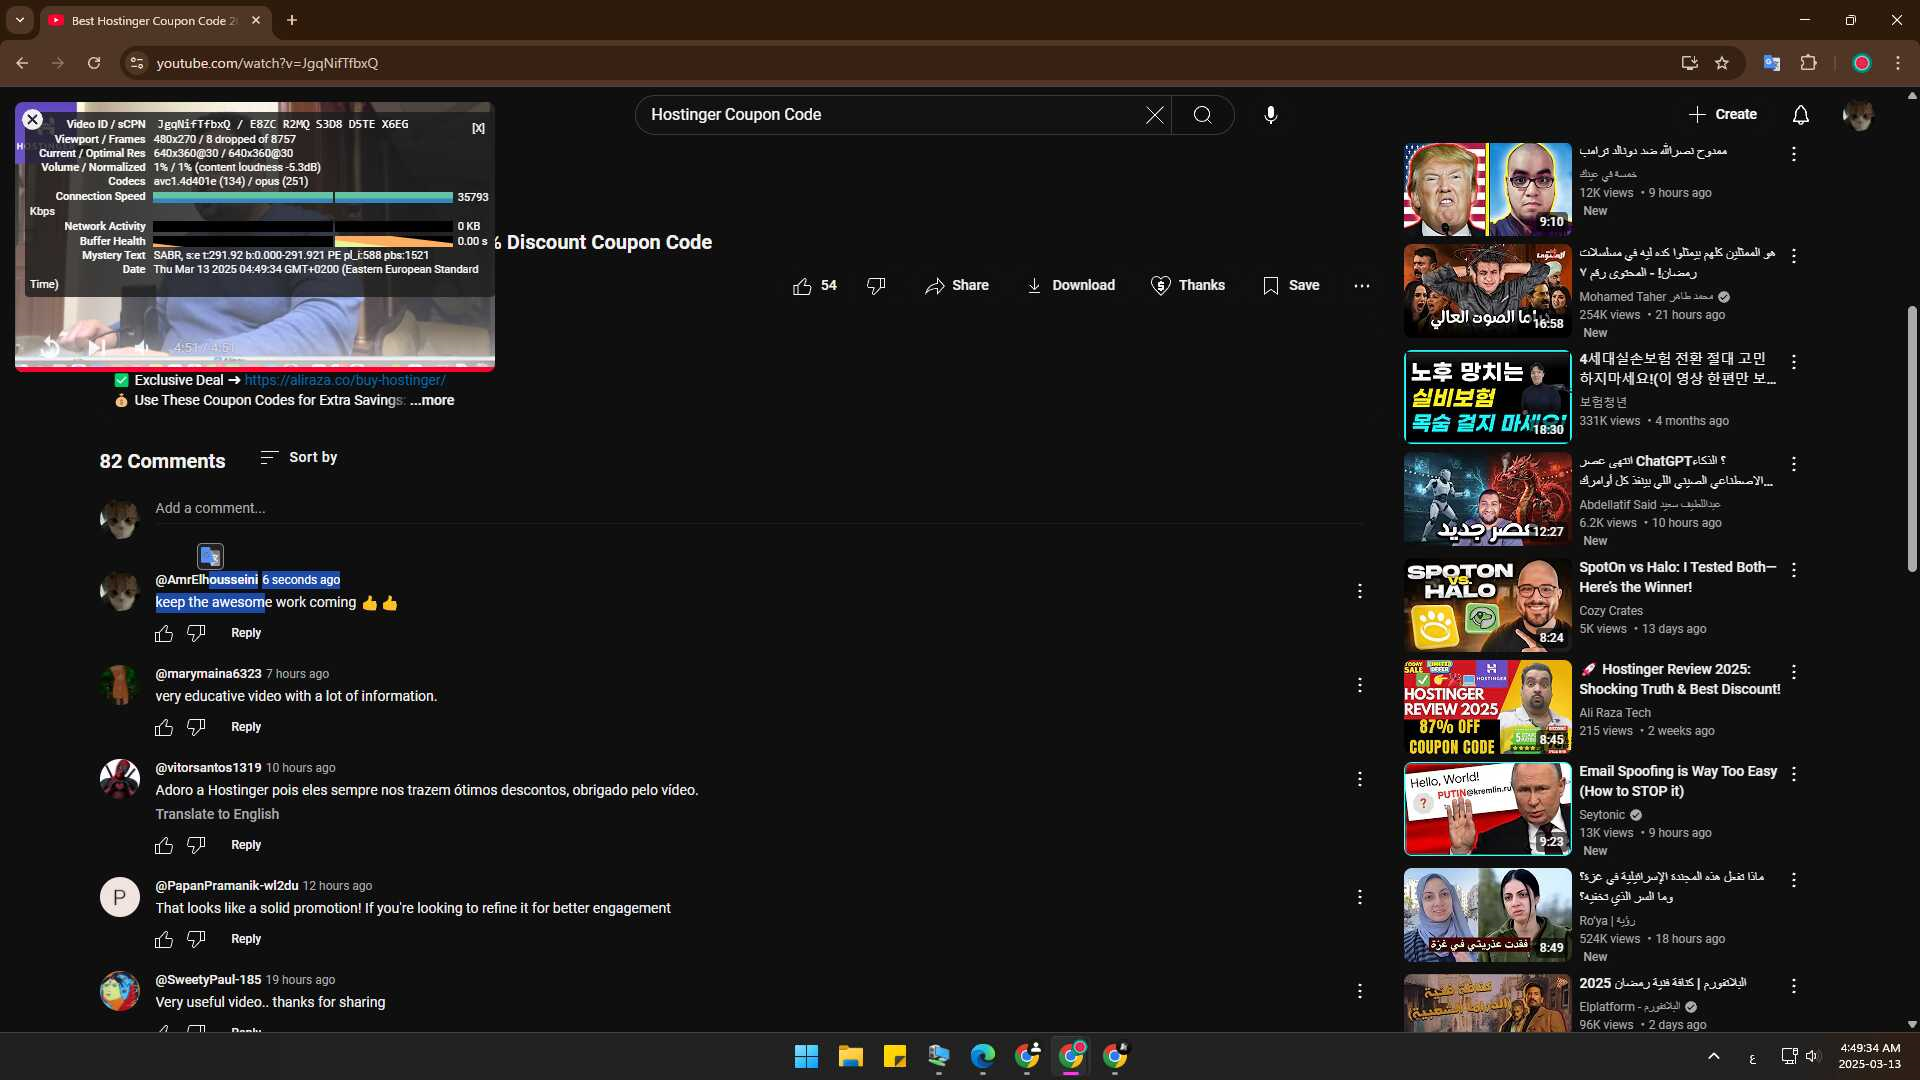Screen dimensions: 1920x1080
Task: Open options menu for @vitorsantos1319's comment
Action: point(1359,779)
